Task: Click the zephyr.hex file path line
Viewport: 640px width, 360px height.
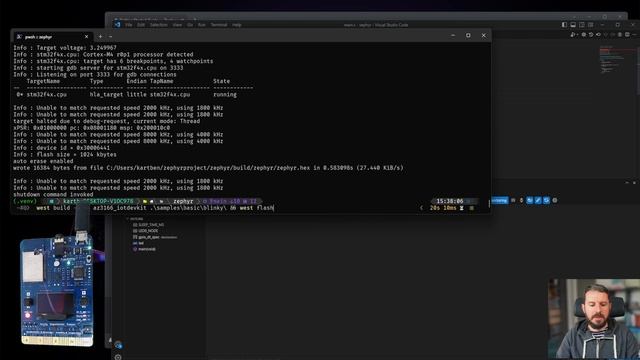Action: pos(208,168)
